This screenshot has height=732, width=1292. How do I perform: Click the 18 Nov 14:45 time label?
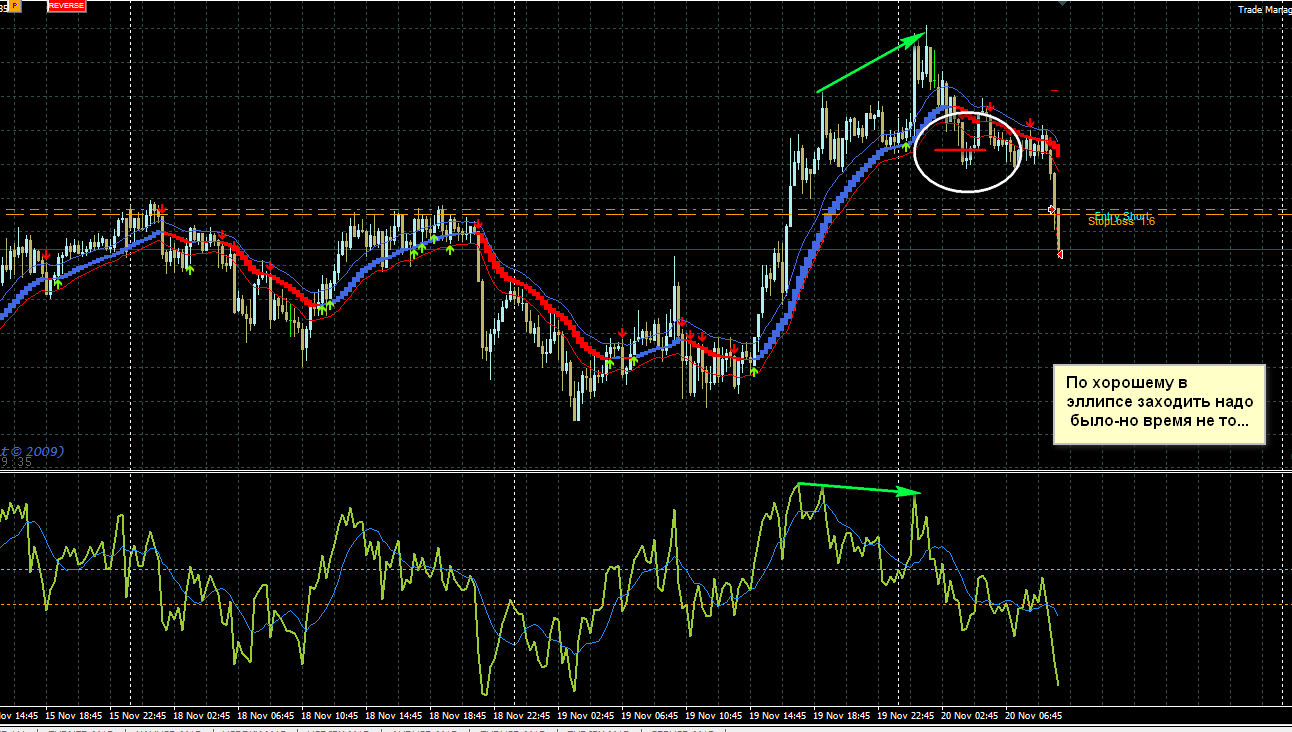tap(394, 716)
